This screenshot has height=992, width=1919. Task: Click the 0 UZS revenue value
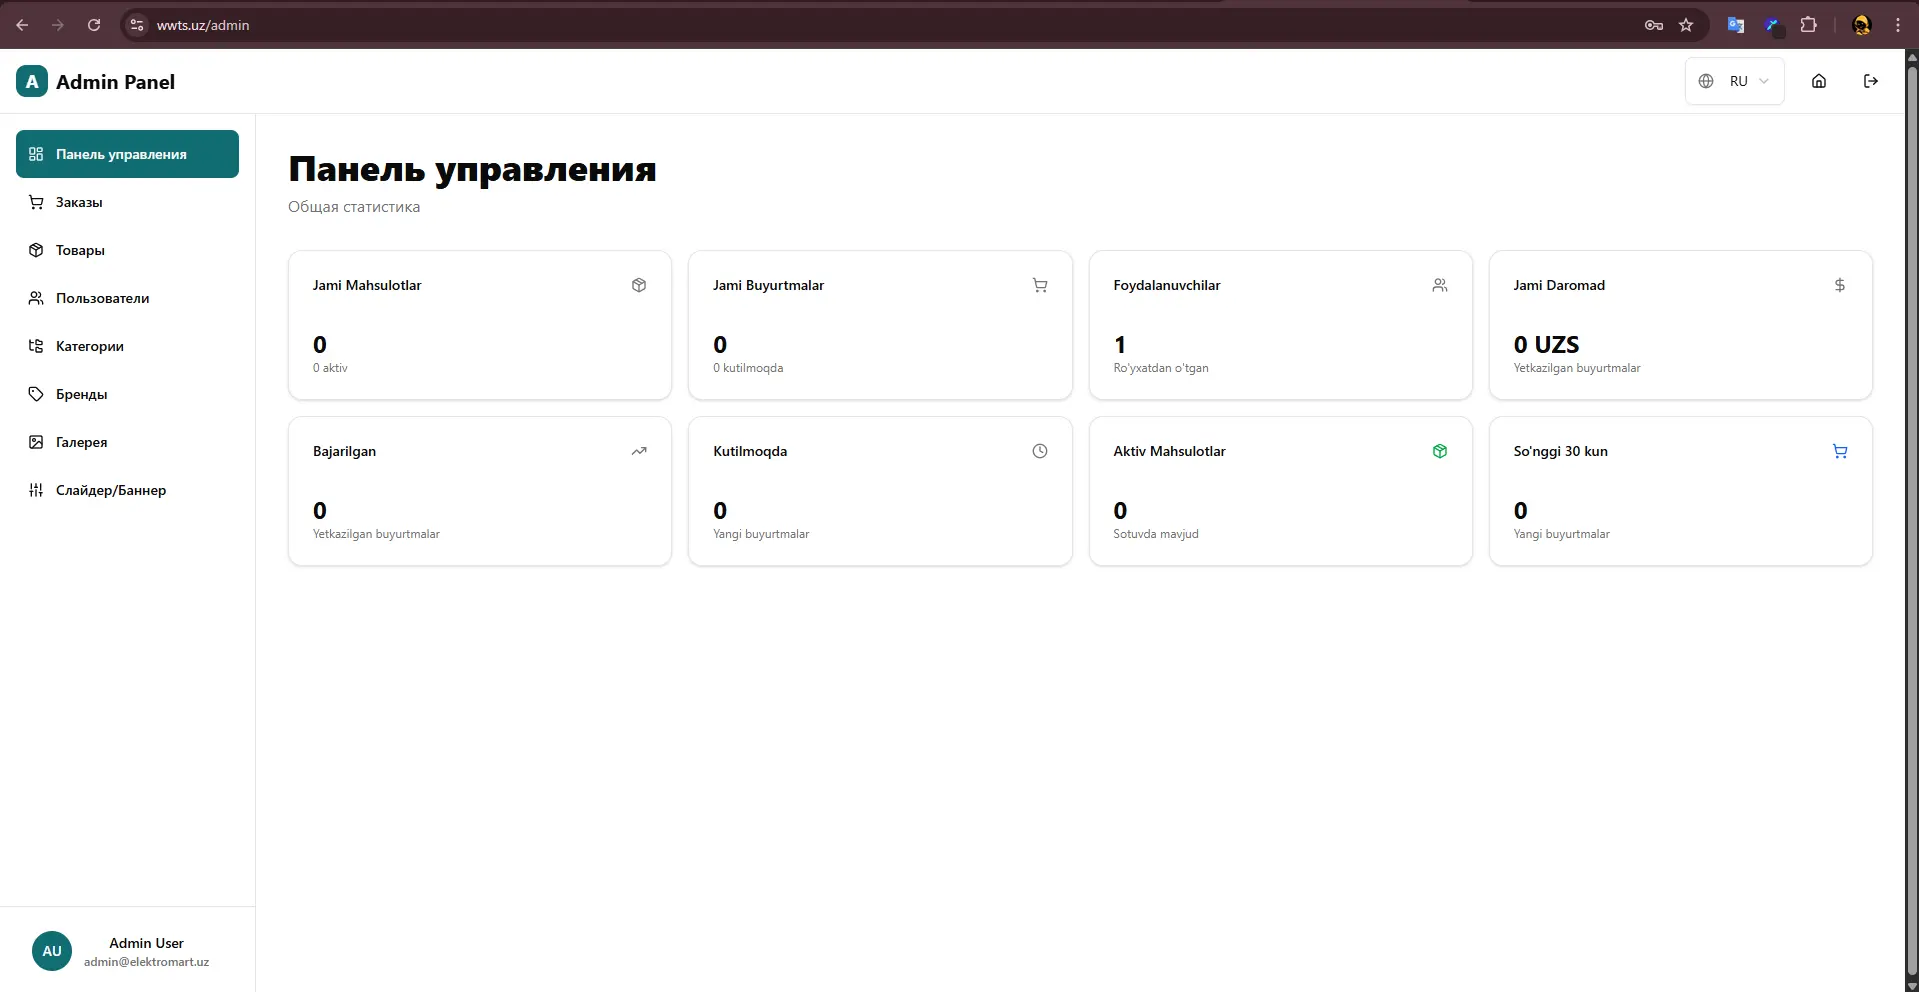pyautogui.click(x=1546, y=344)
